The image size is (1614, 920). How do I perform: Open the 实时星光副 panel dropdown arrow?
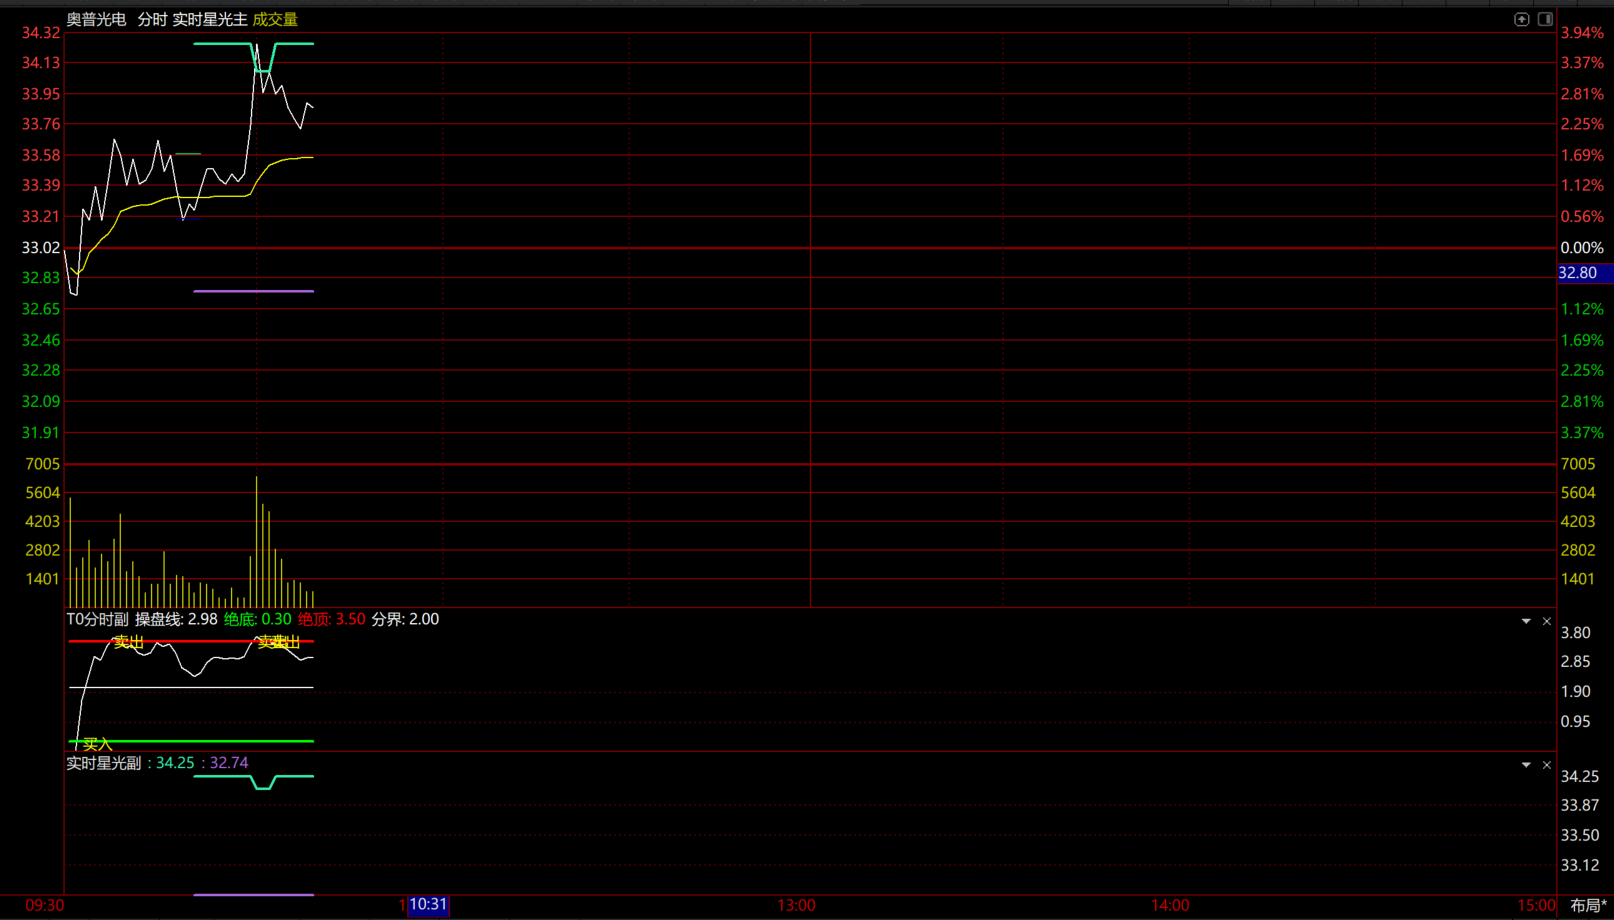click(1526, 765)
